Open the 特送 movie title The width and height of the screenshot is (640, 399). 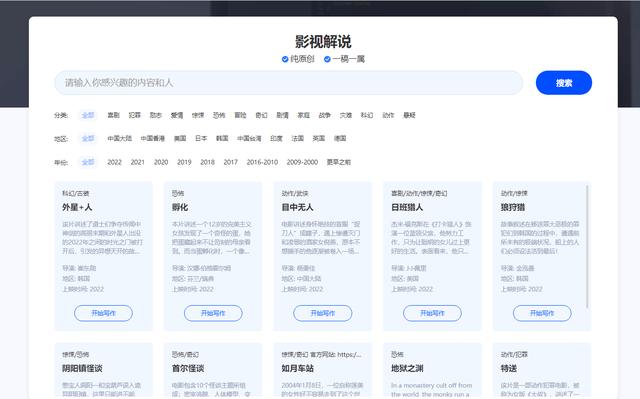click(x=509, y=368)
